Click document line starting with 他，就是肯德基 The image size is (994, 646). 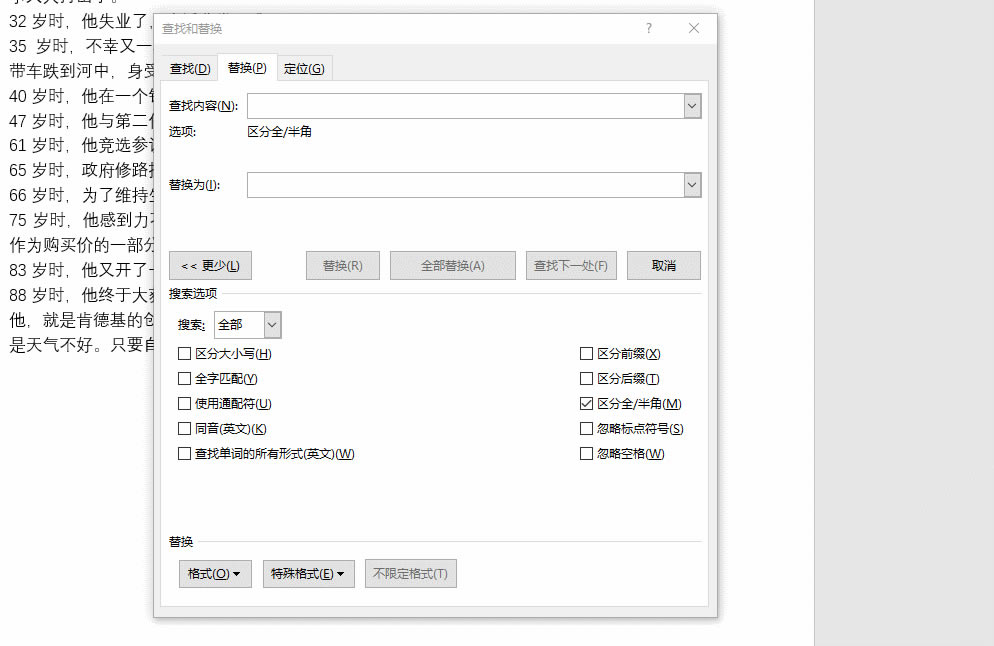tap(81, 320)
